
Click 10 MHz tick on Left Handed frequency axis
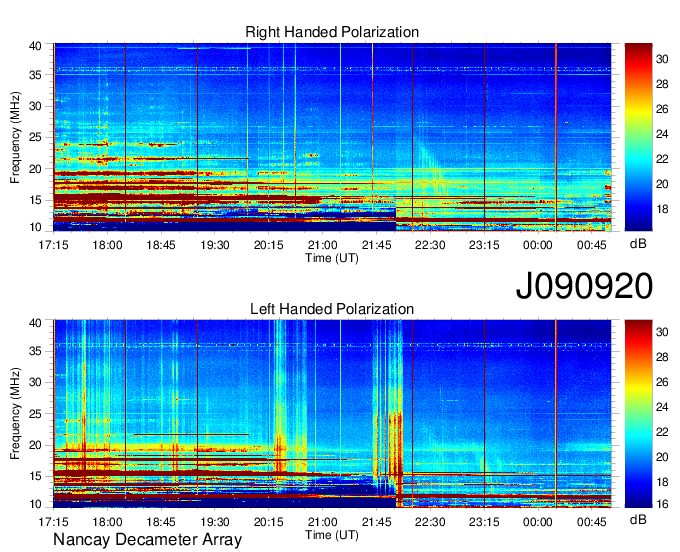coord(35,504)
